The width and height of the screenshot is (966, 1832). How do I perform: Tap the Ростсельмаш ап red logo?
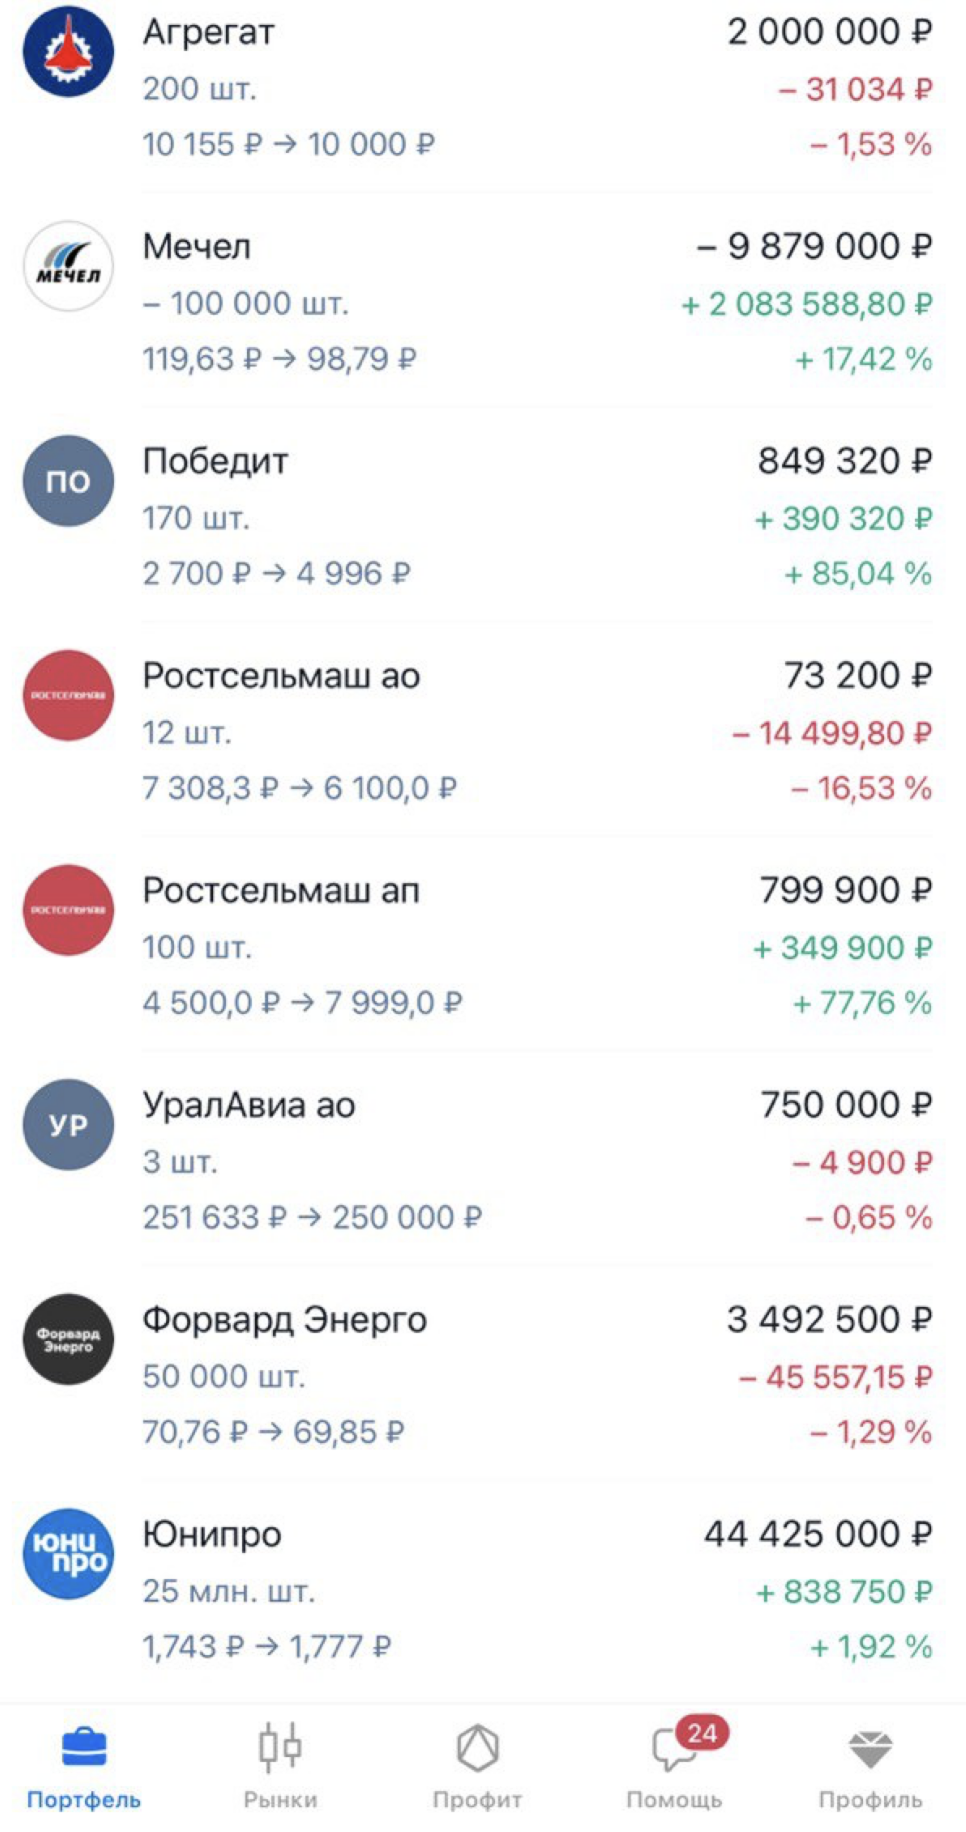(68, 910)
